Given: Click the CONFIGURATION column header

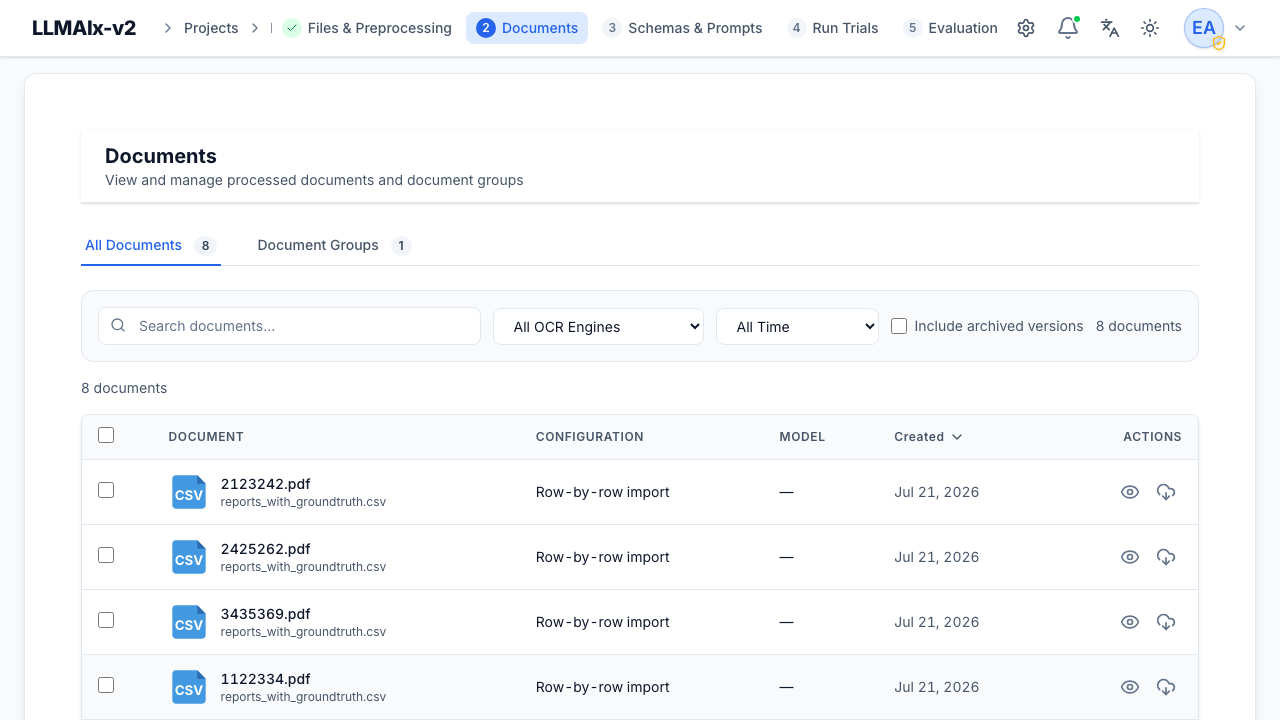Looking at the screenshot, I should click(590, 437).
